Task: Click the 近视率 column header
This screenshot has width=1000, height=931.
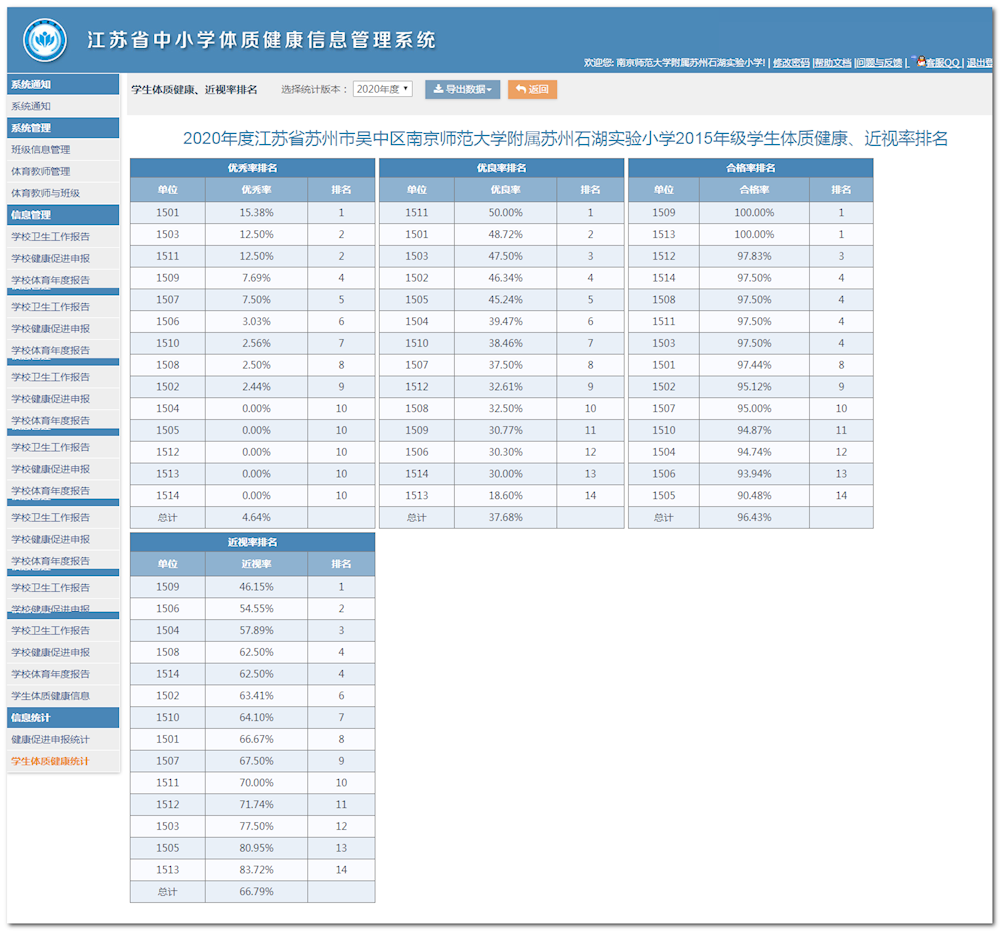Action: 256,564
